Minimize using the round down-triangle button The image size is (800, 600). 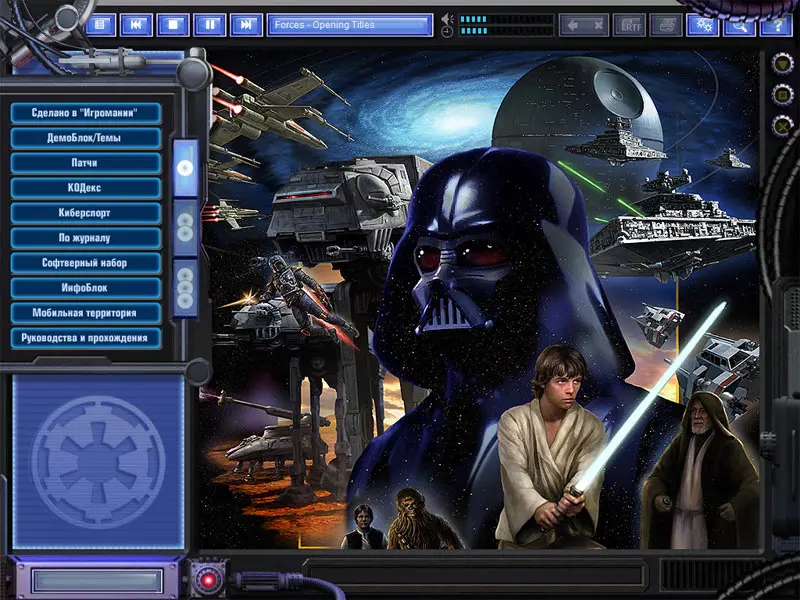782,64
